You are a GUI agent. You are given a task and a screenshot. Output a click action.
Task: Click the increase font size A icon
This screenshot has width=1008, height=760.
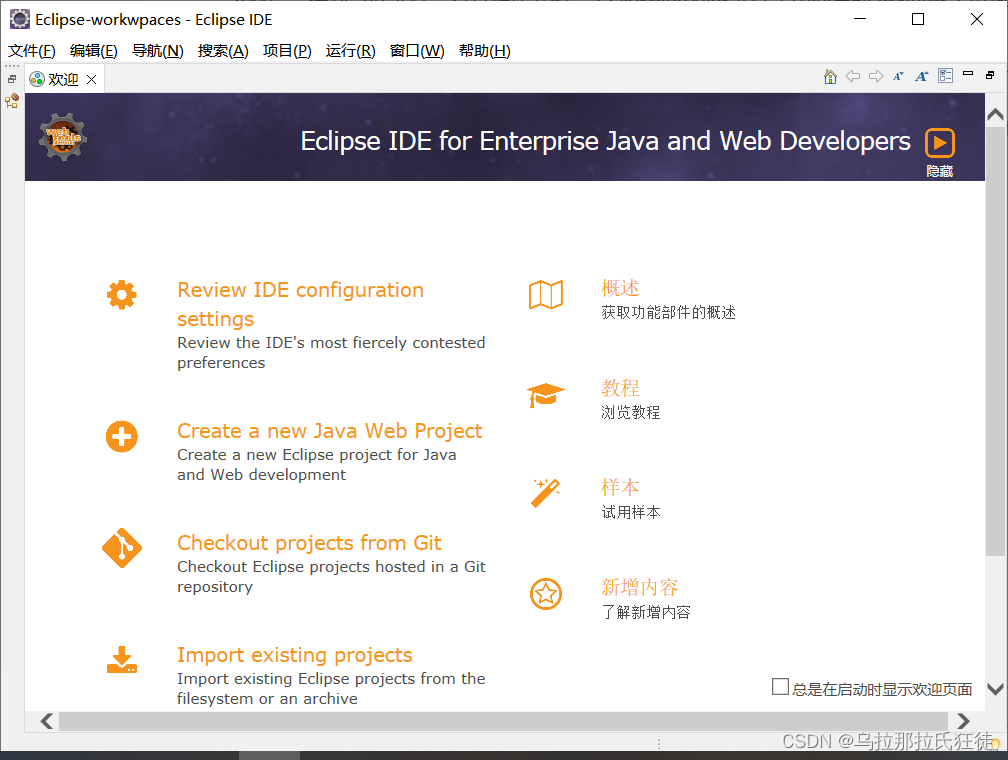(x=921, y=76)
